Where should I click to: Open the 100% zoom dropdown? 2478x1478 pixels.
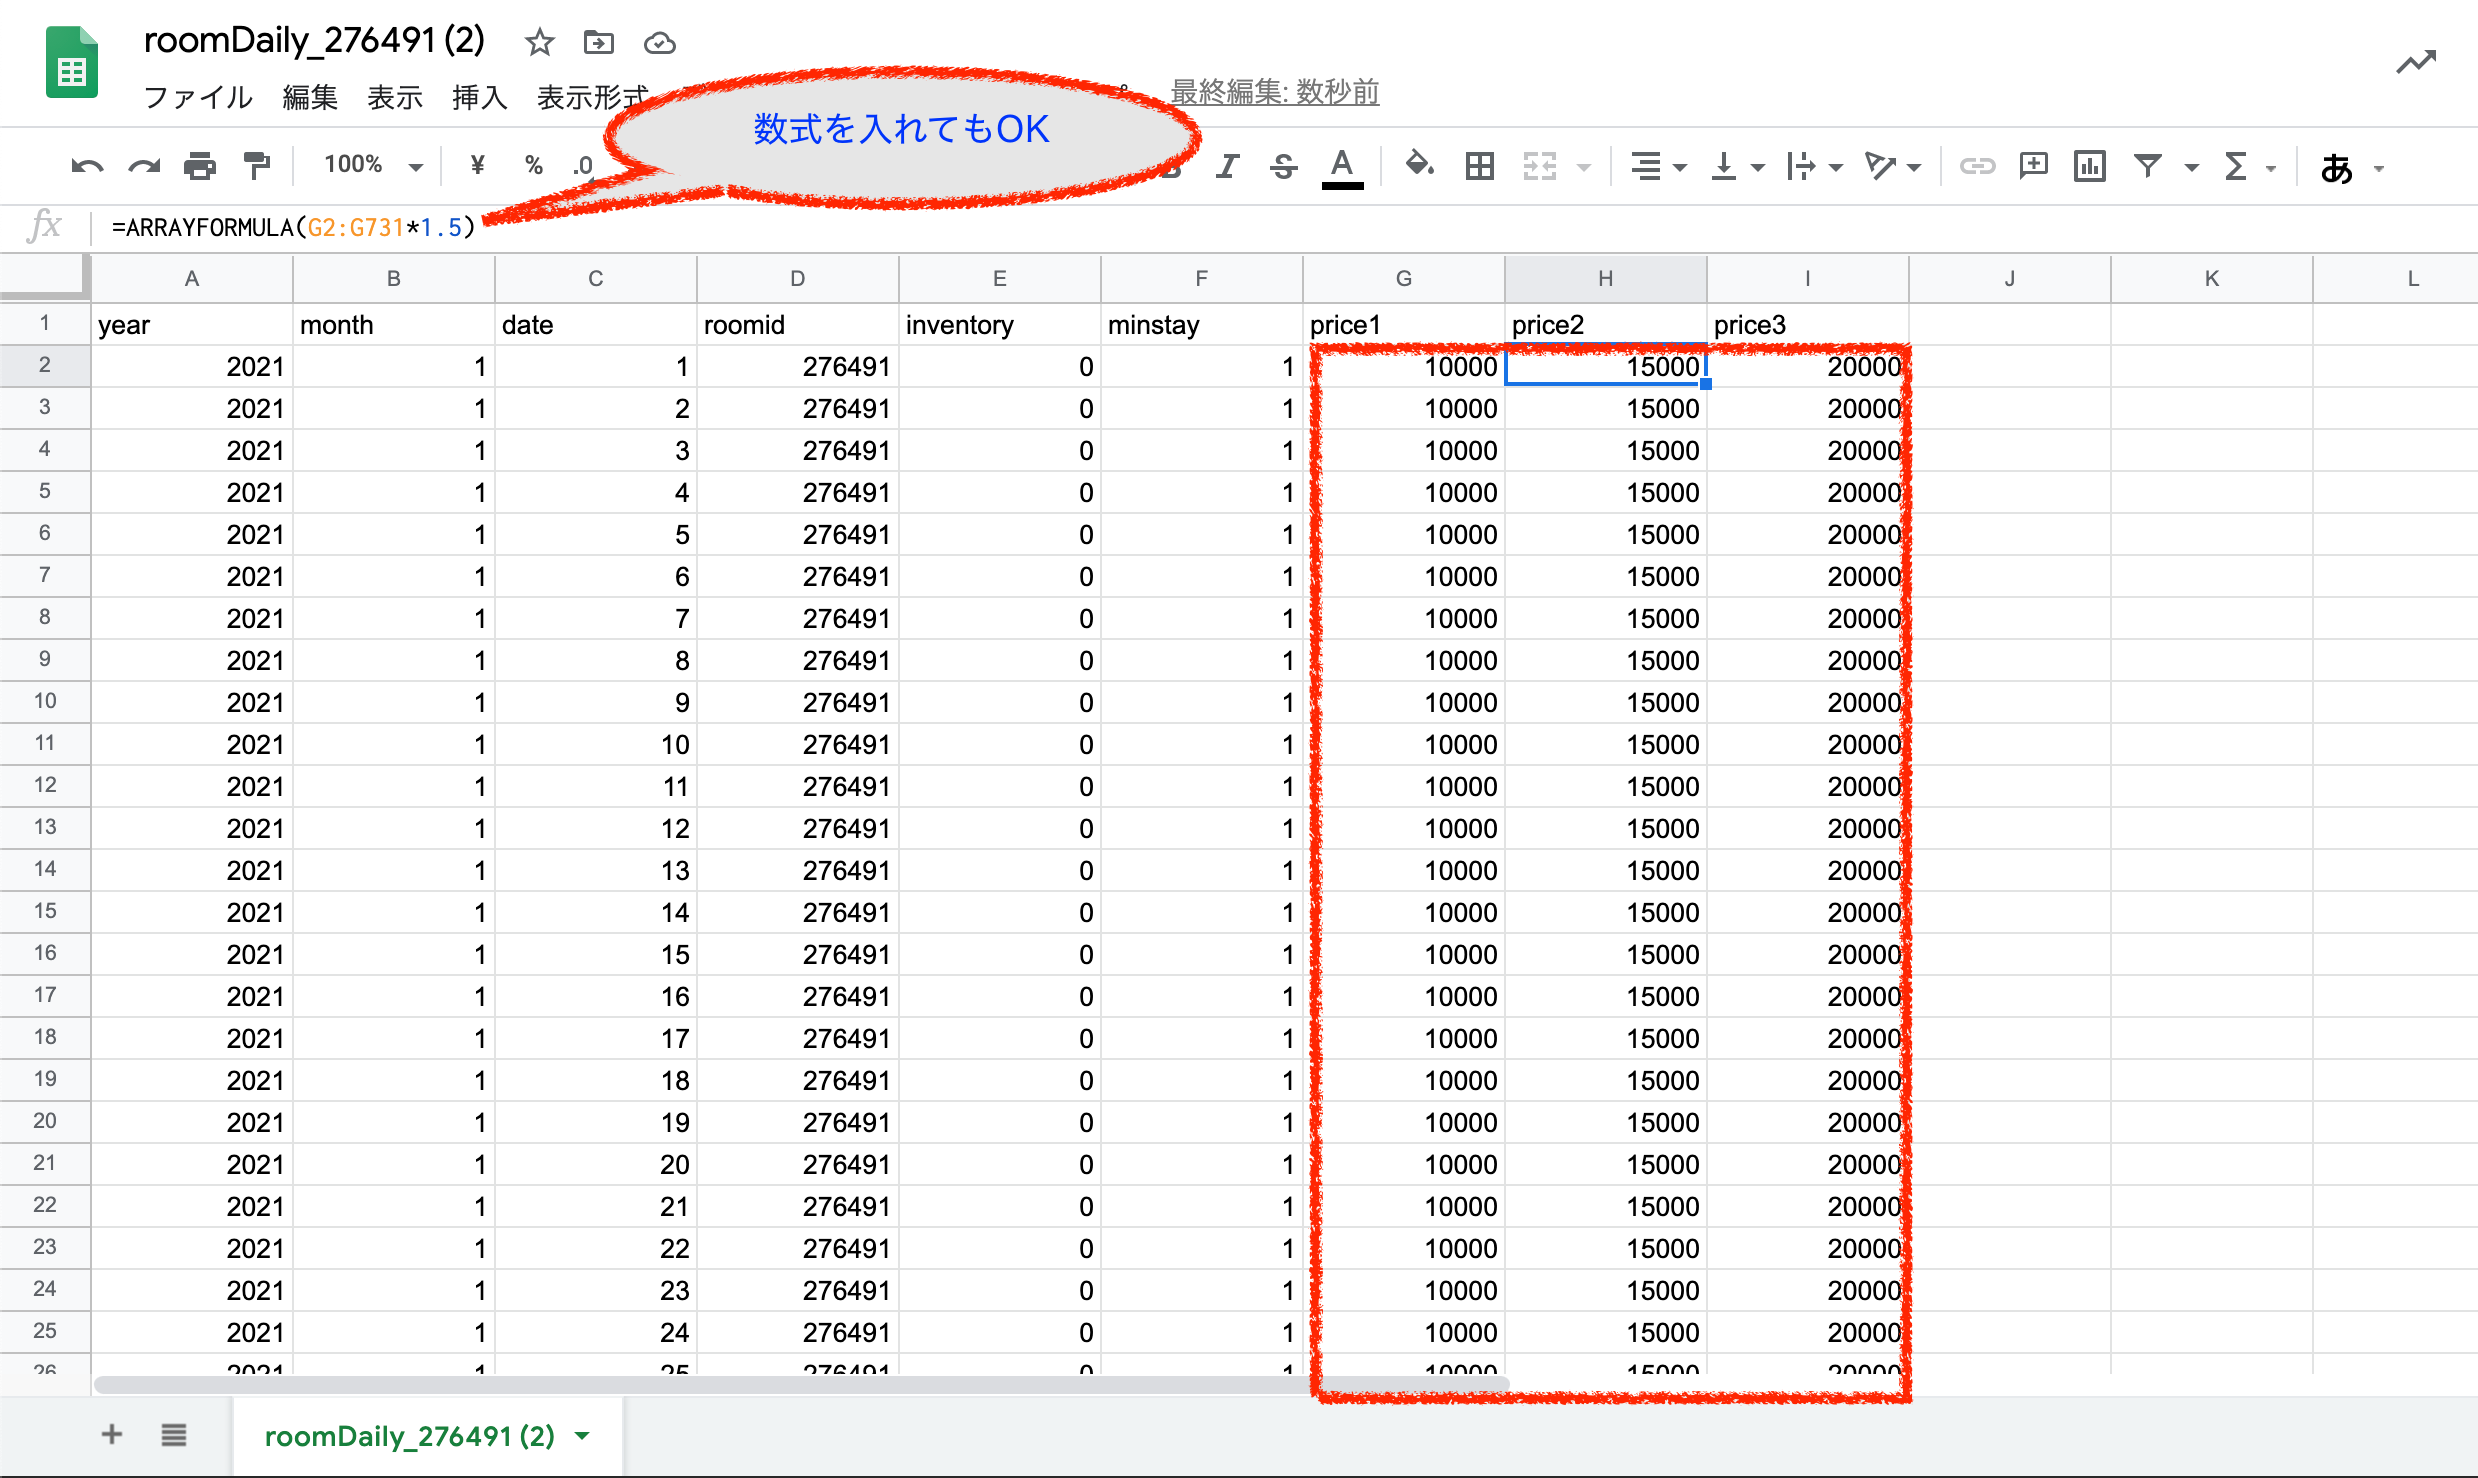[372, 165]
